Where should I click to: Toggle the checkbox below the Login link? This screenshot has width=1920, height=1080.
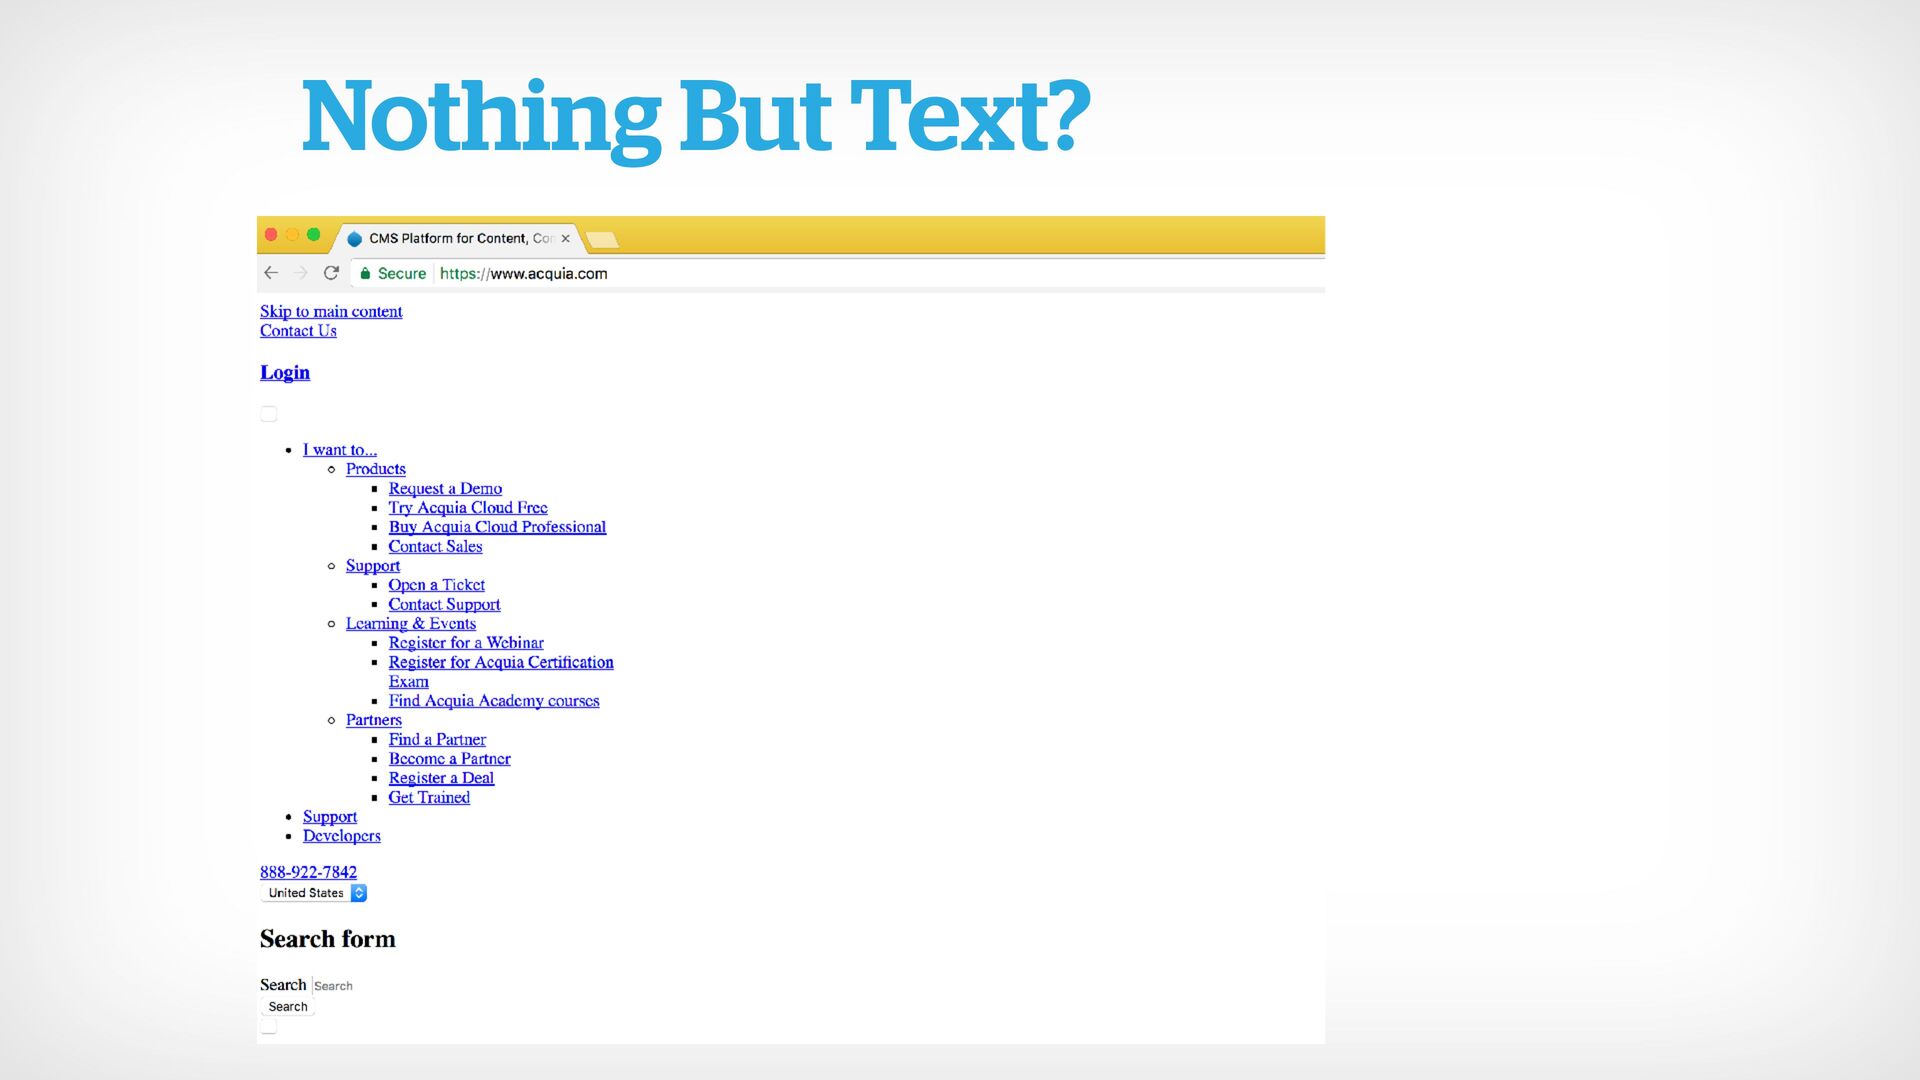(x=268, y=414)
